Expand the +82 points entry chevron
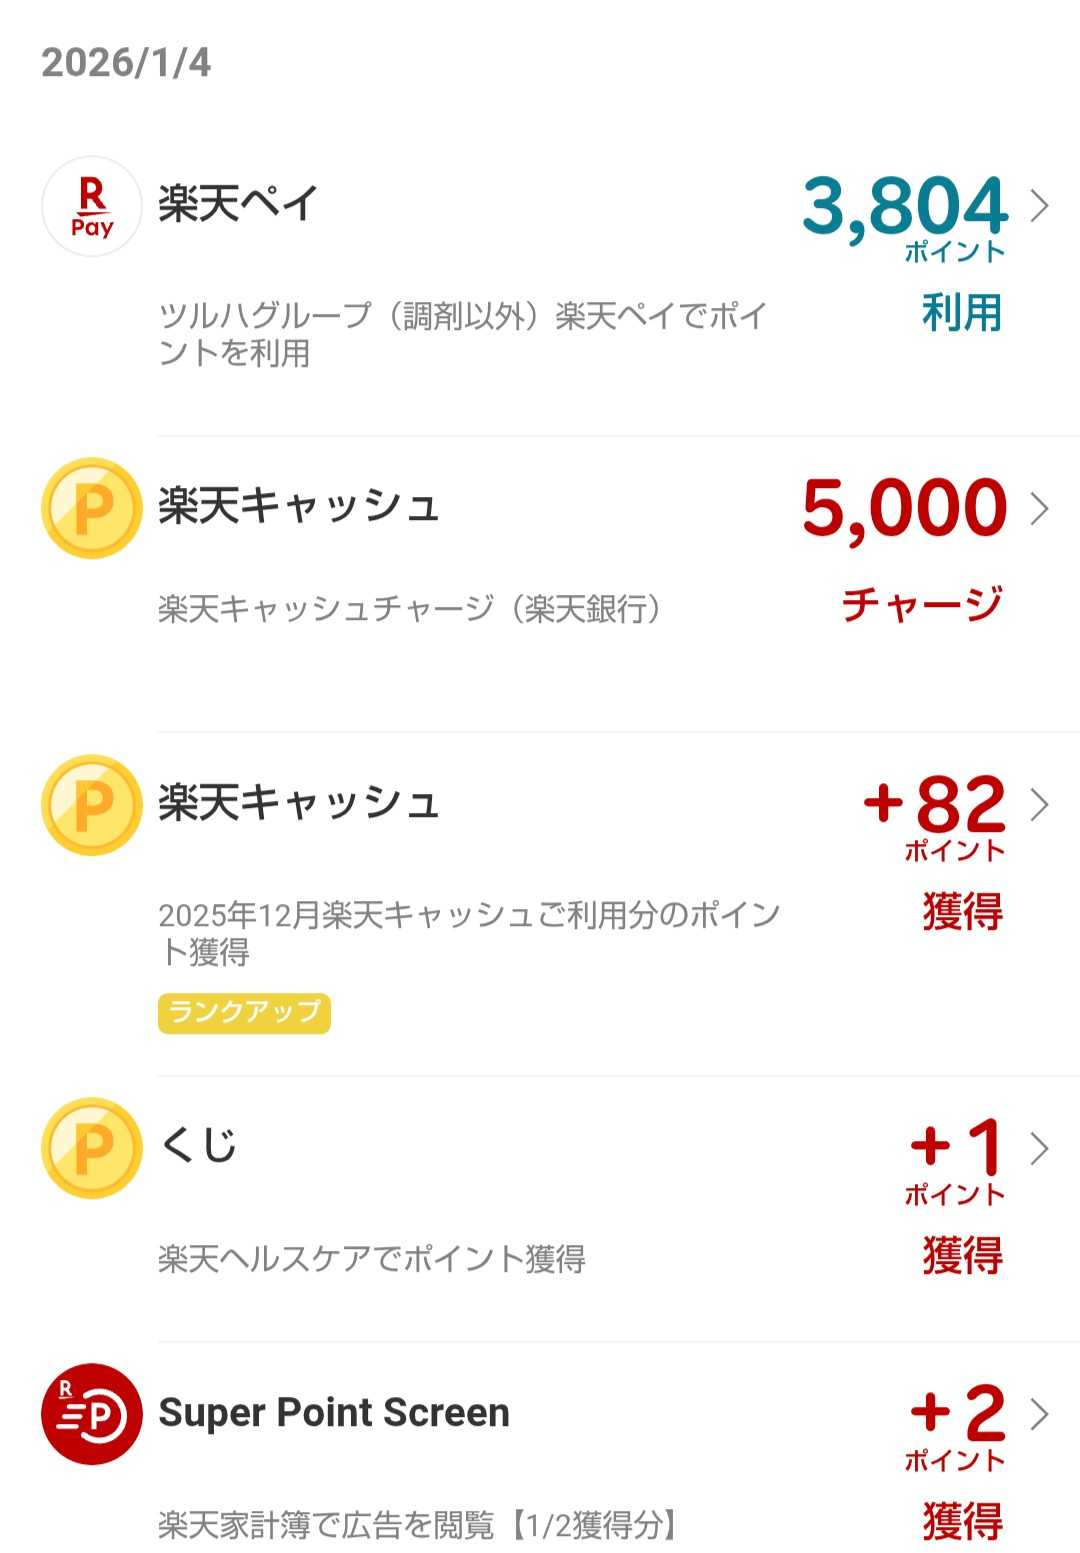 tap(1040, 805)
